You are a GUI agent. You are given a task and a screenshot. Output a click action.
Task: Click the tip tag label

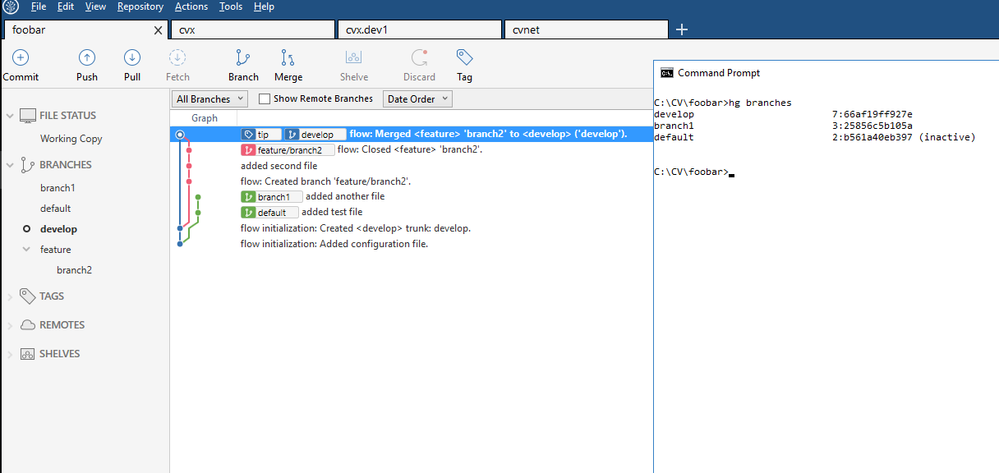pos(261,135)
